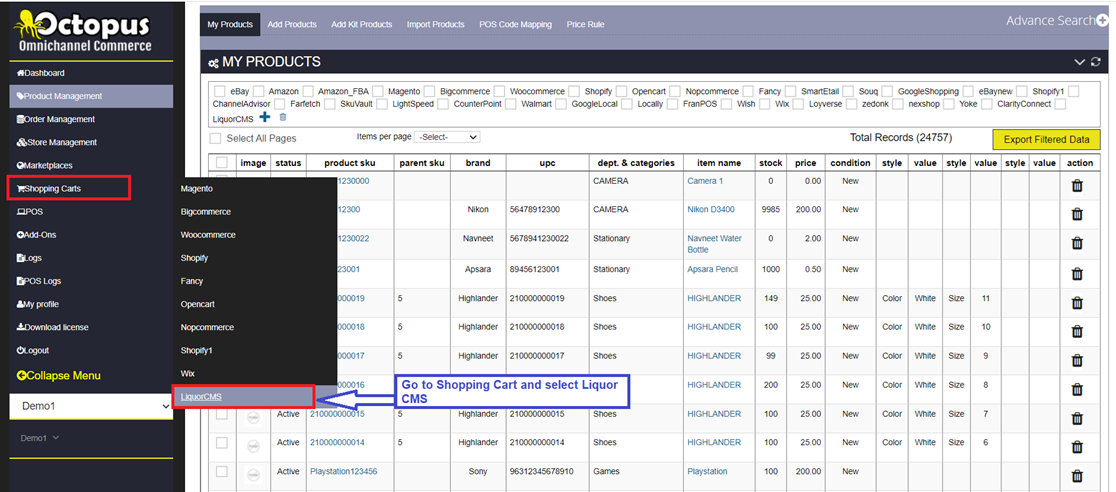Click the Total Records (24757) text
1116x492 pixels.
pyautogui.click(x=900, y=137)
